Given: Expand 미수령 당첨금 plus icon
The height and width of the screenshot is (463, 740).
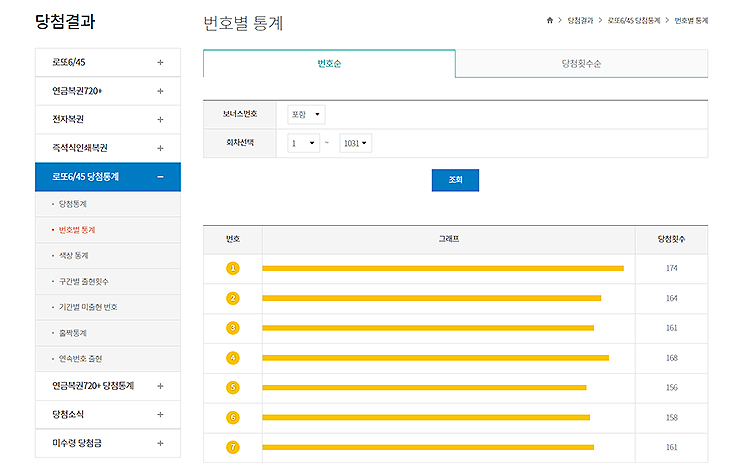Looking at the screenshot, I should tap(160, 443).
